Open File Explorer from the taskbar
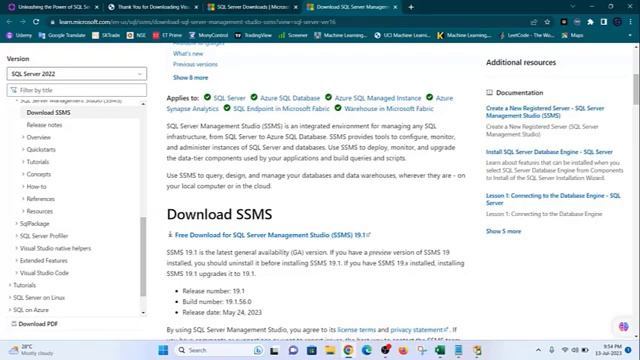 pos(330,350)
